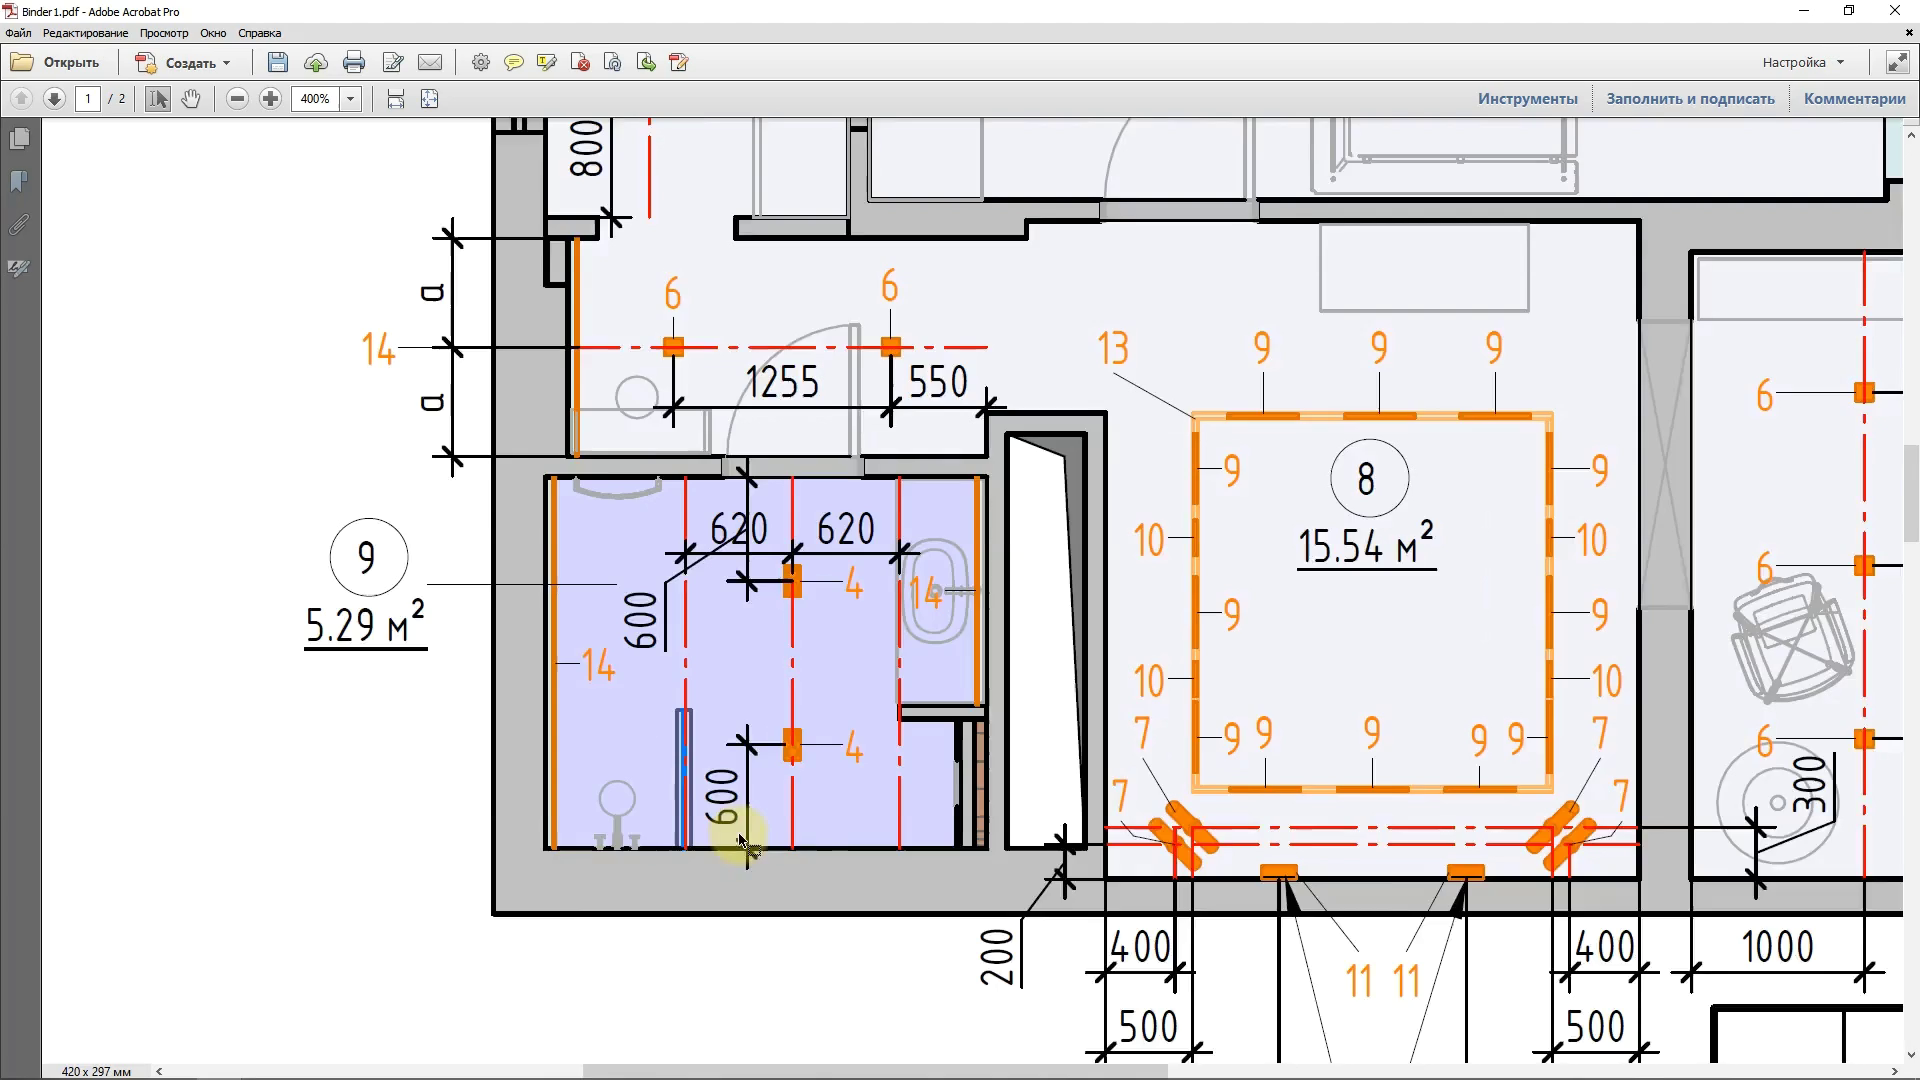Click the page number input field
Image resolution: width=1920 pixels, height=1080 pixels.
(88, 99)
